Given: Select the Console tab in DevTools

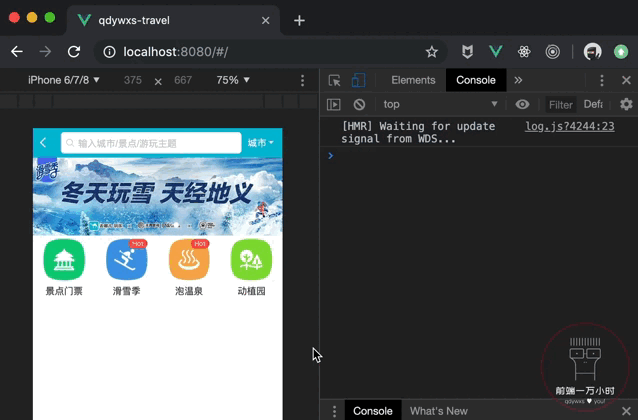Looking at the screenshot, I should (476, 80).
